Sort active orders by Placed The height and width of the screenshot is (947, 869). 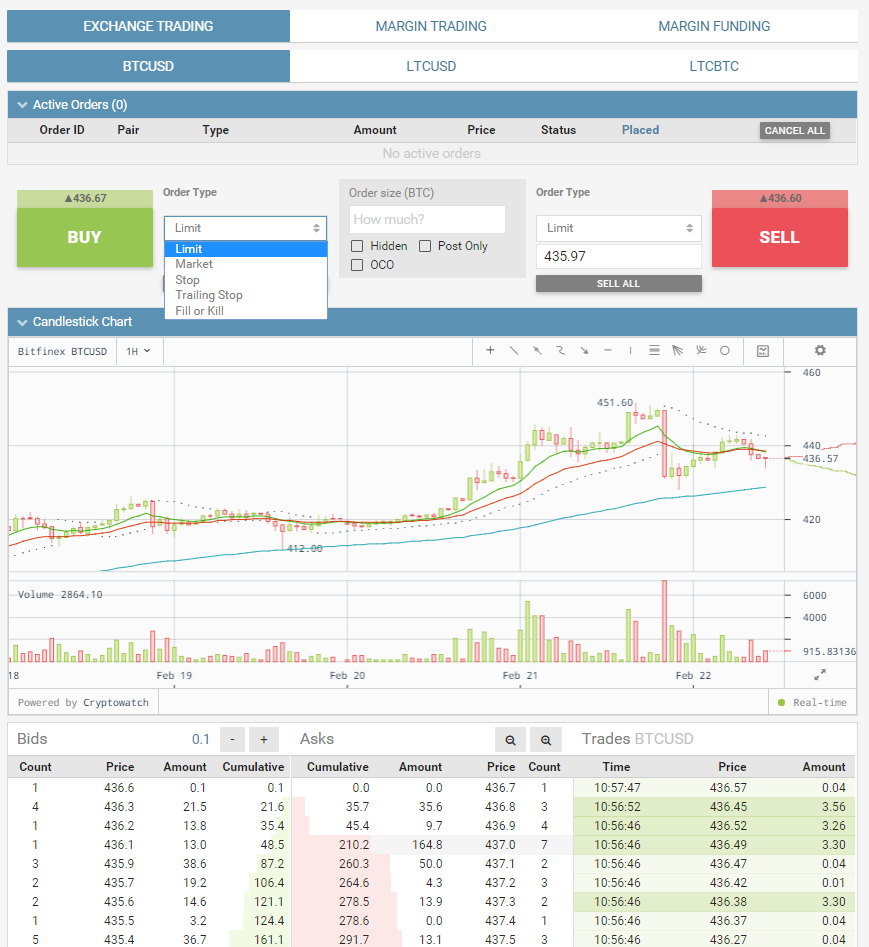coord(640,130)
